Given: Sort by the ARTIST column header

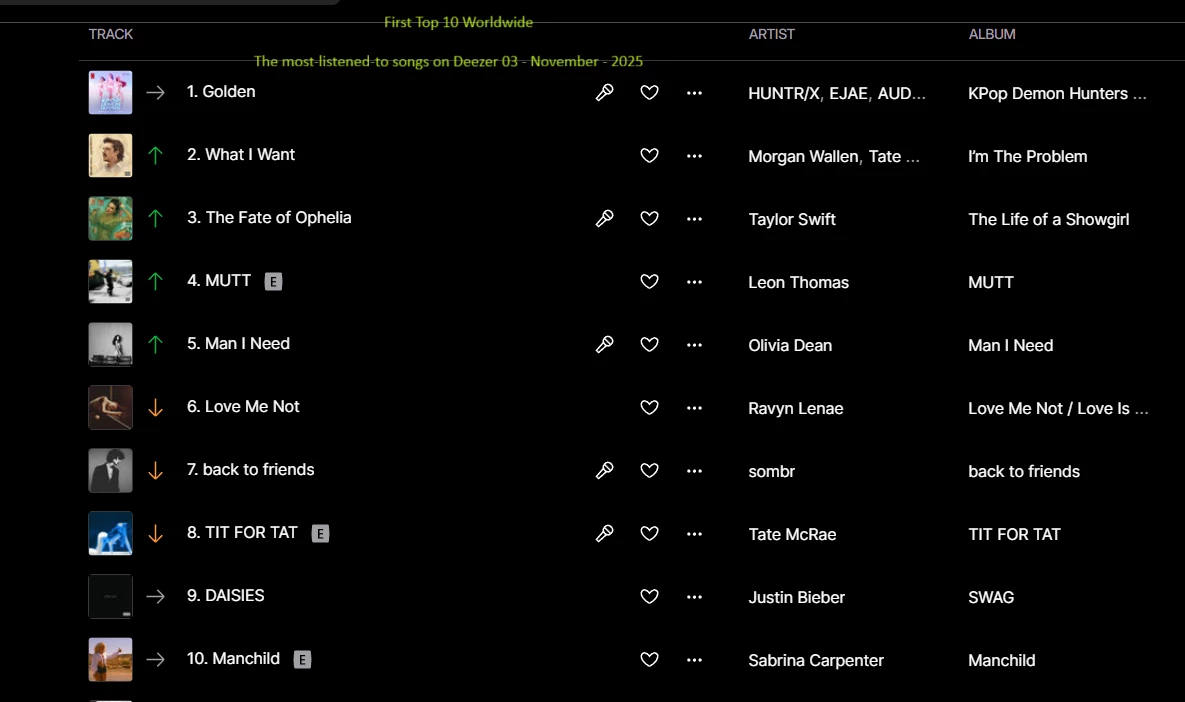Looking at the screenshot, I should 771,34.
